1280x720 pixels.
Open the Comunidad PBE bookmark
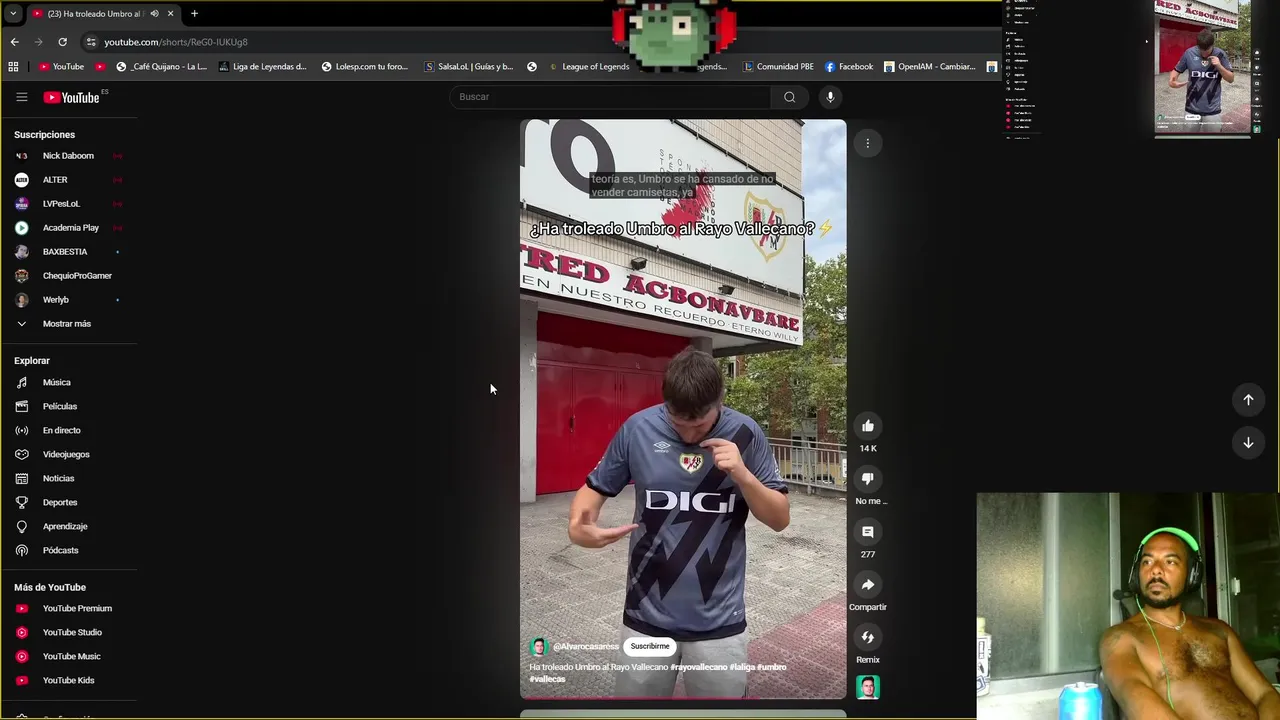pyautogui.click(x=778, y=67)
